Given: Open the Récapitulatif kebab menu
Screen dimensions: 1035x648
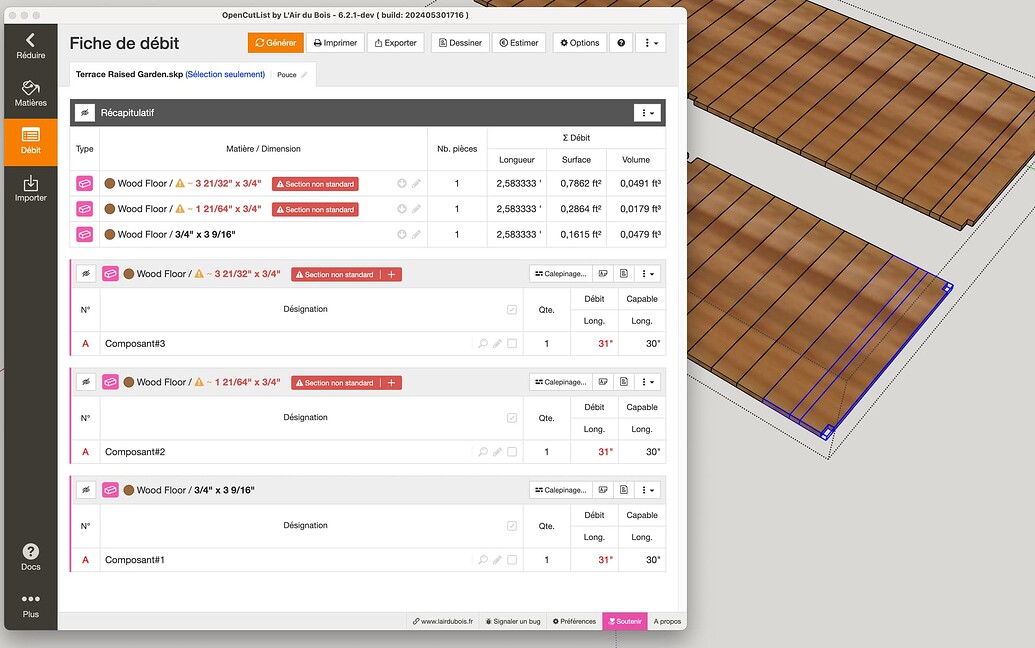Looking at the screenshot, I should [x=646, y=112].
